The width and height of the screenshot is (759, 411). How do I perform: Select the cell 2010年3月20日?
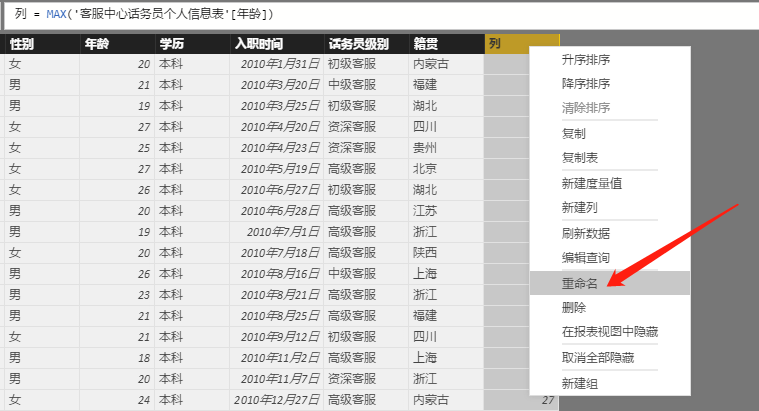[x=280, y=85]
